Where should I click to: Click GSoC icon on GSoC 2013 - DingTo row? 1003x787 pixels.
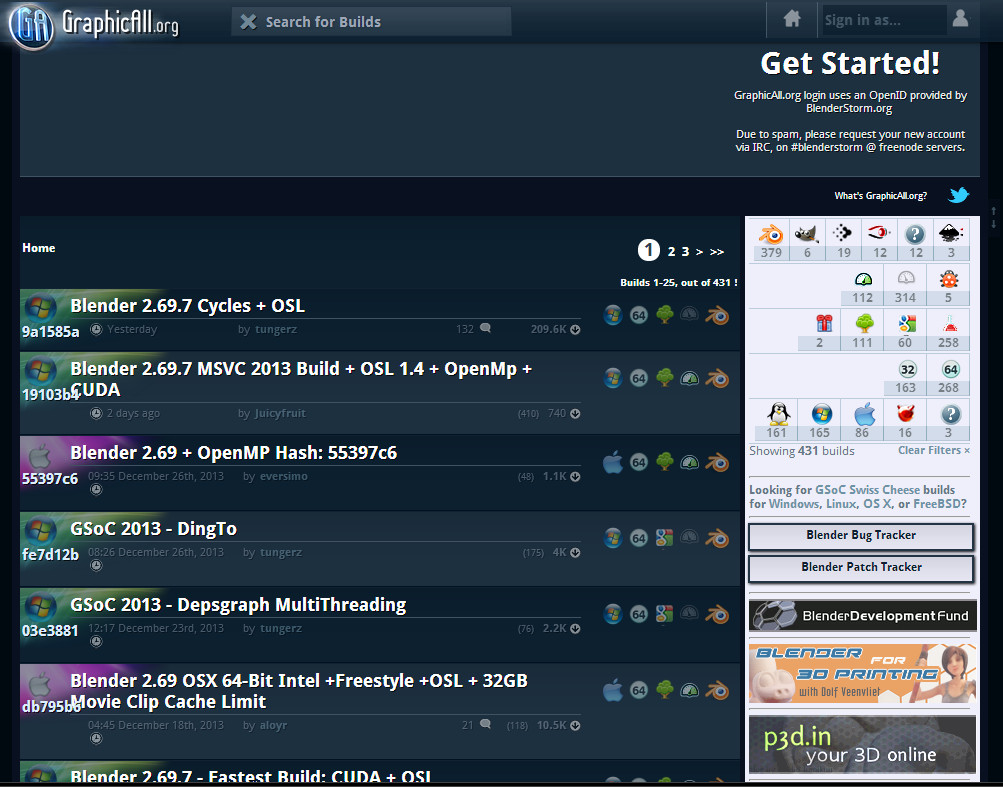664,537
